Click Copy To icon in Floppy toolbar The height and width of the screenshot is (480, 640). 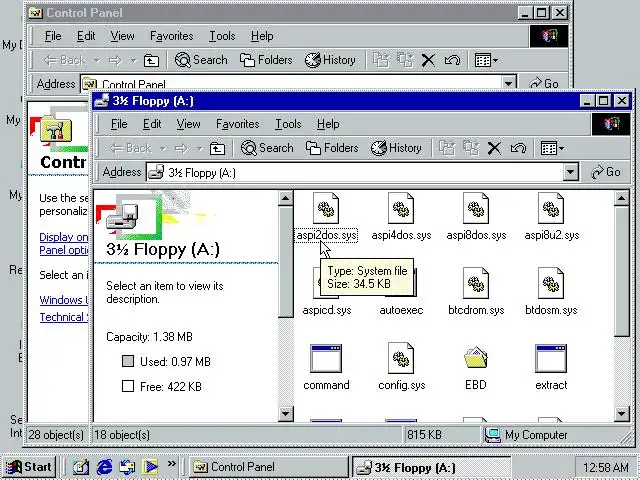click(x=471, y=148)
